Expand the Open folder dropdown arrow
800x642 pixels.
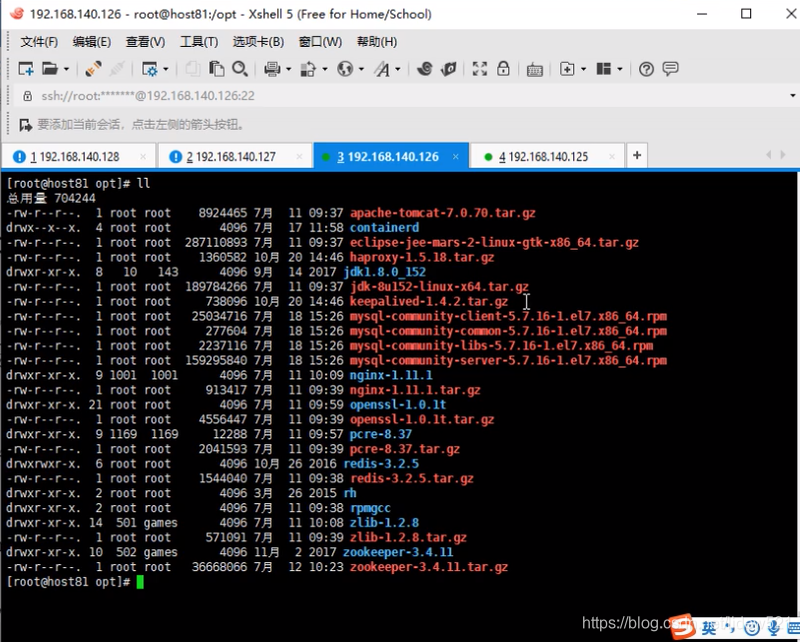[x=66, y=69]
